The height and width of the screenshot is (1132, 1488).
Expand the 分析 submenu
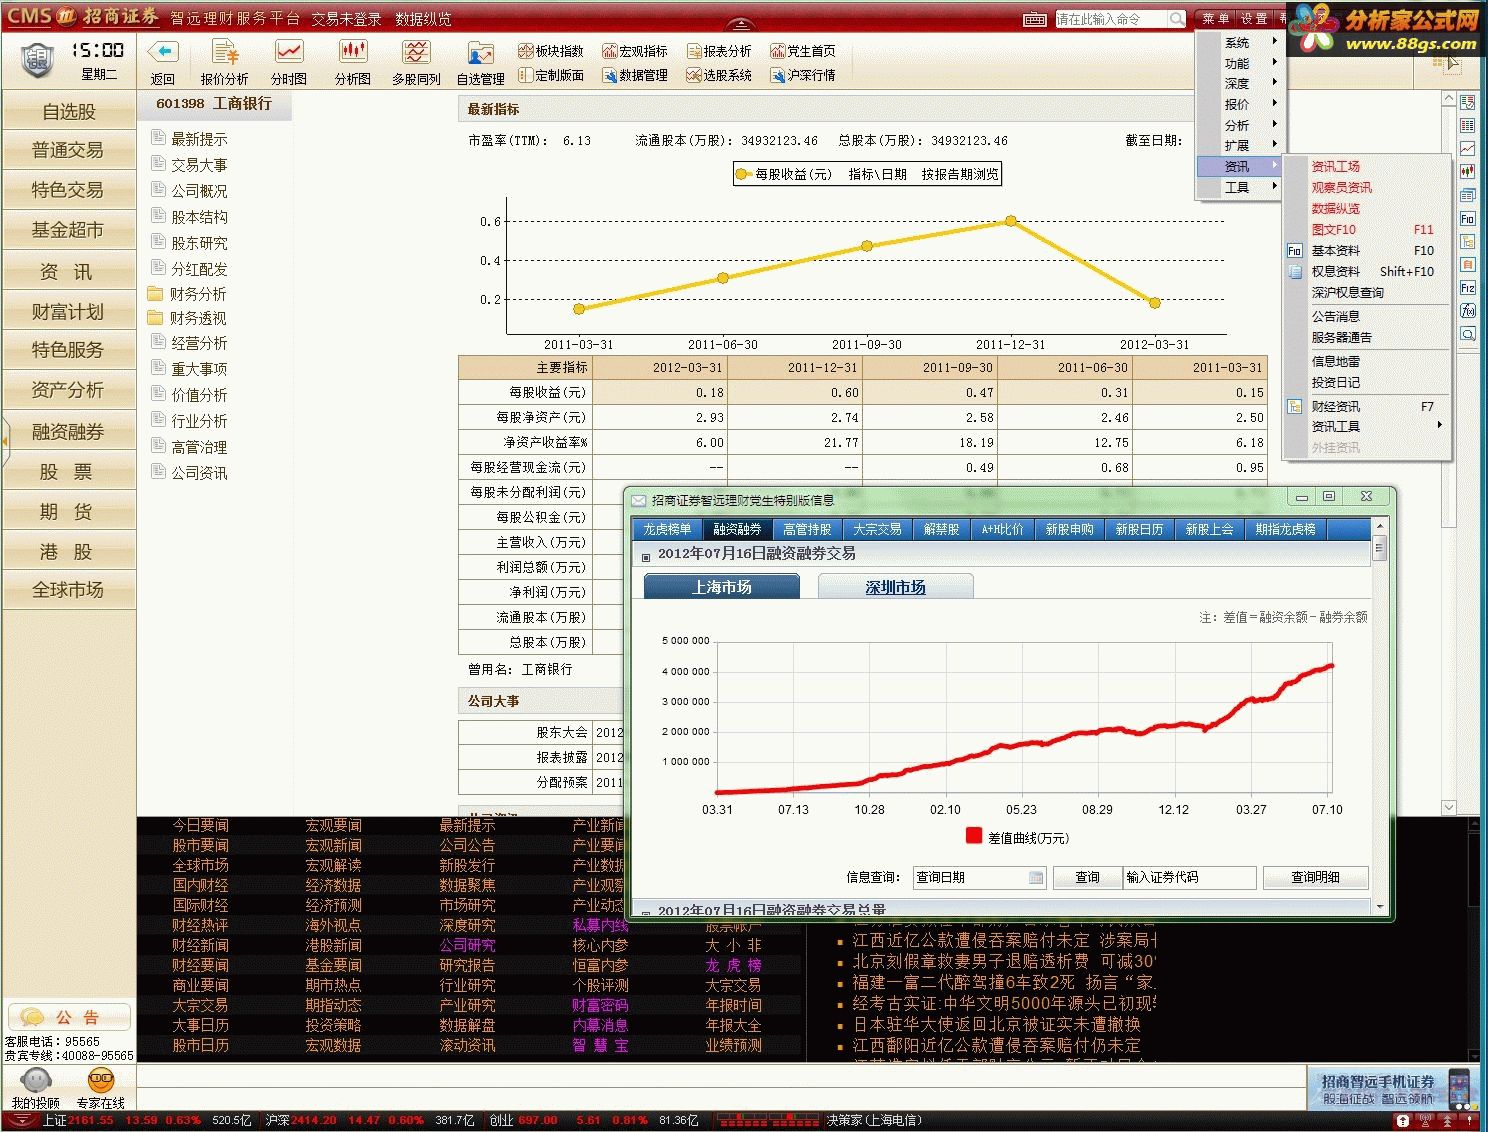click(1238, 125)
